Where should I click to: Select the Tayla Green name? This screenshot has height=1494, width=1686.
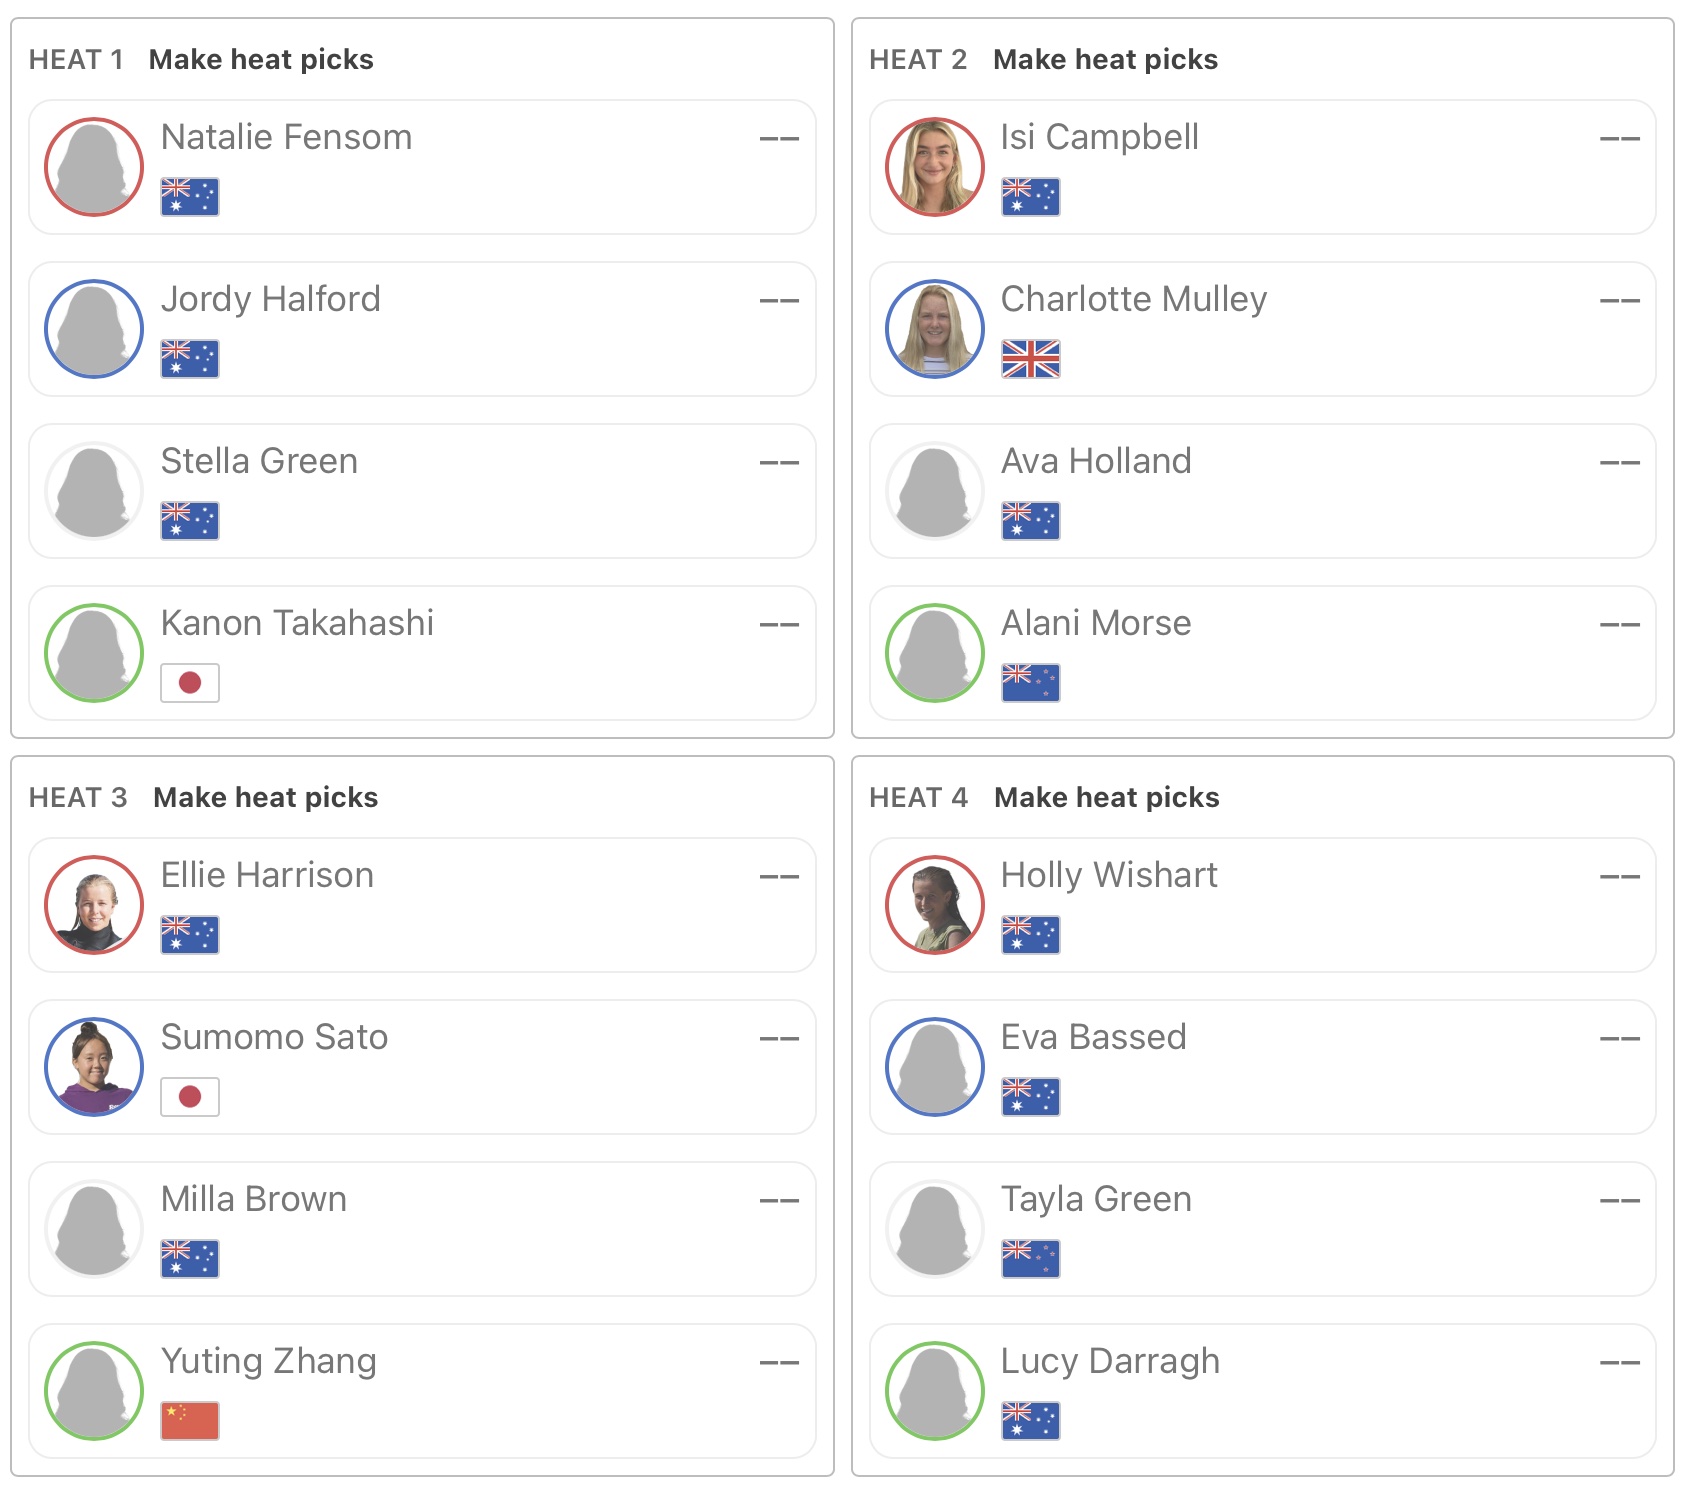1096,1199
